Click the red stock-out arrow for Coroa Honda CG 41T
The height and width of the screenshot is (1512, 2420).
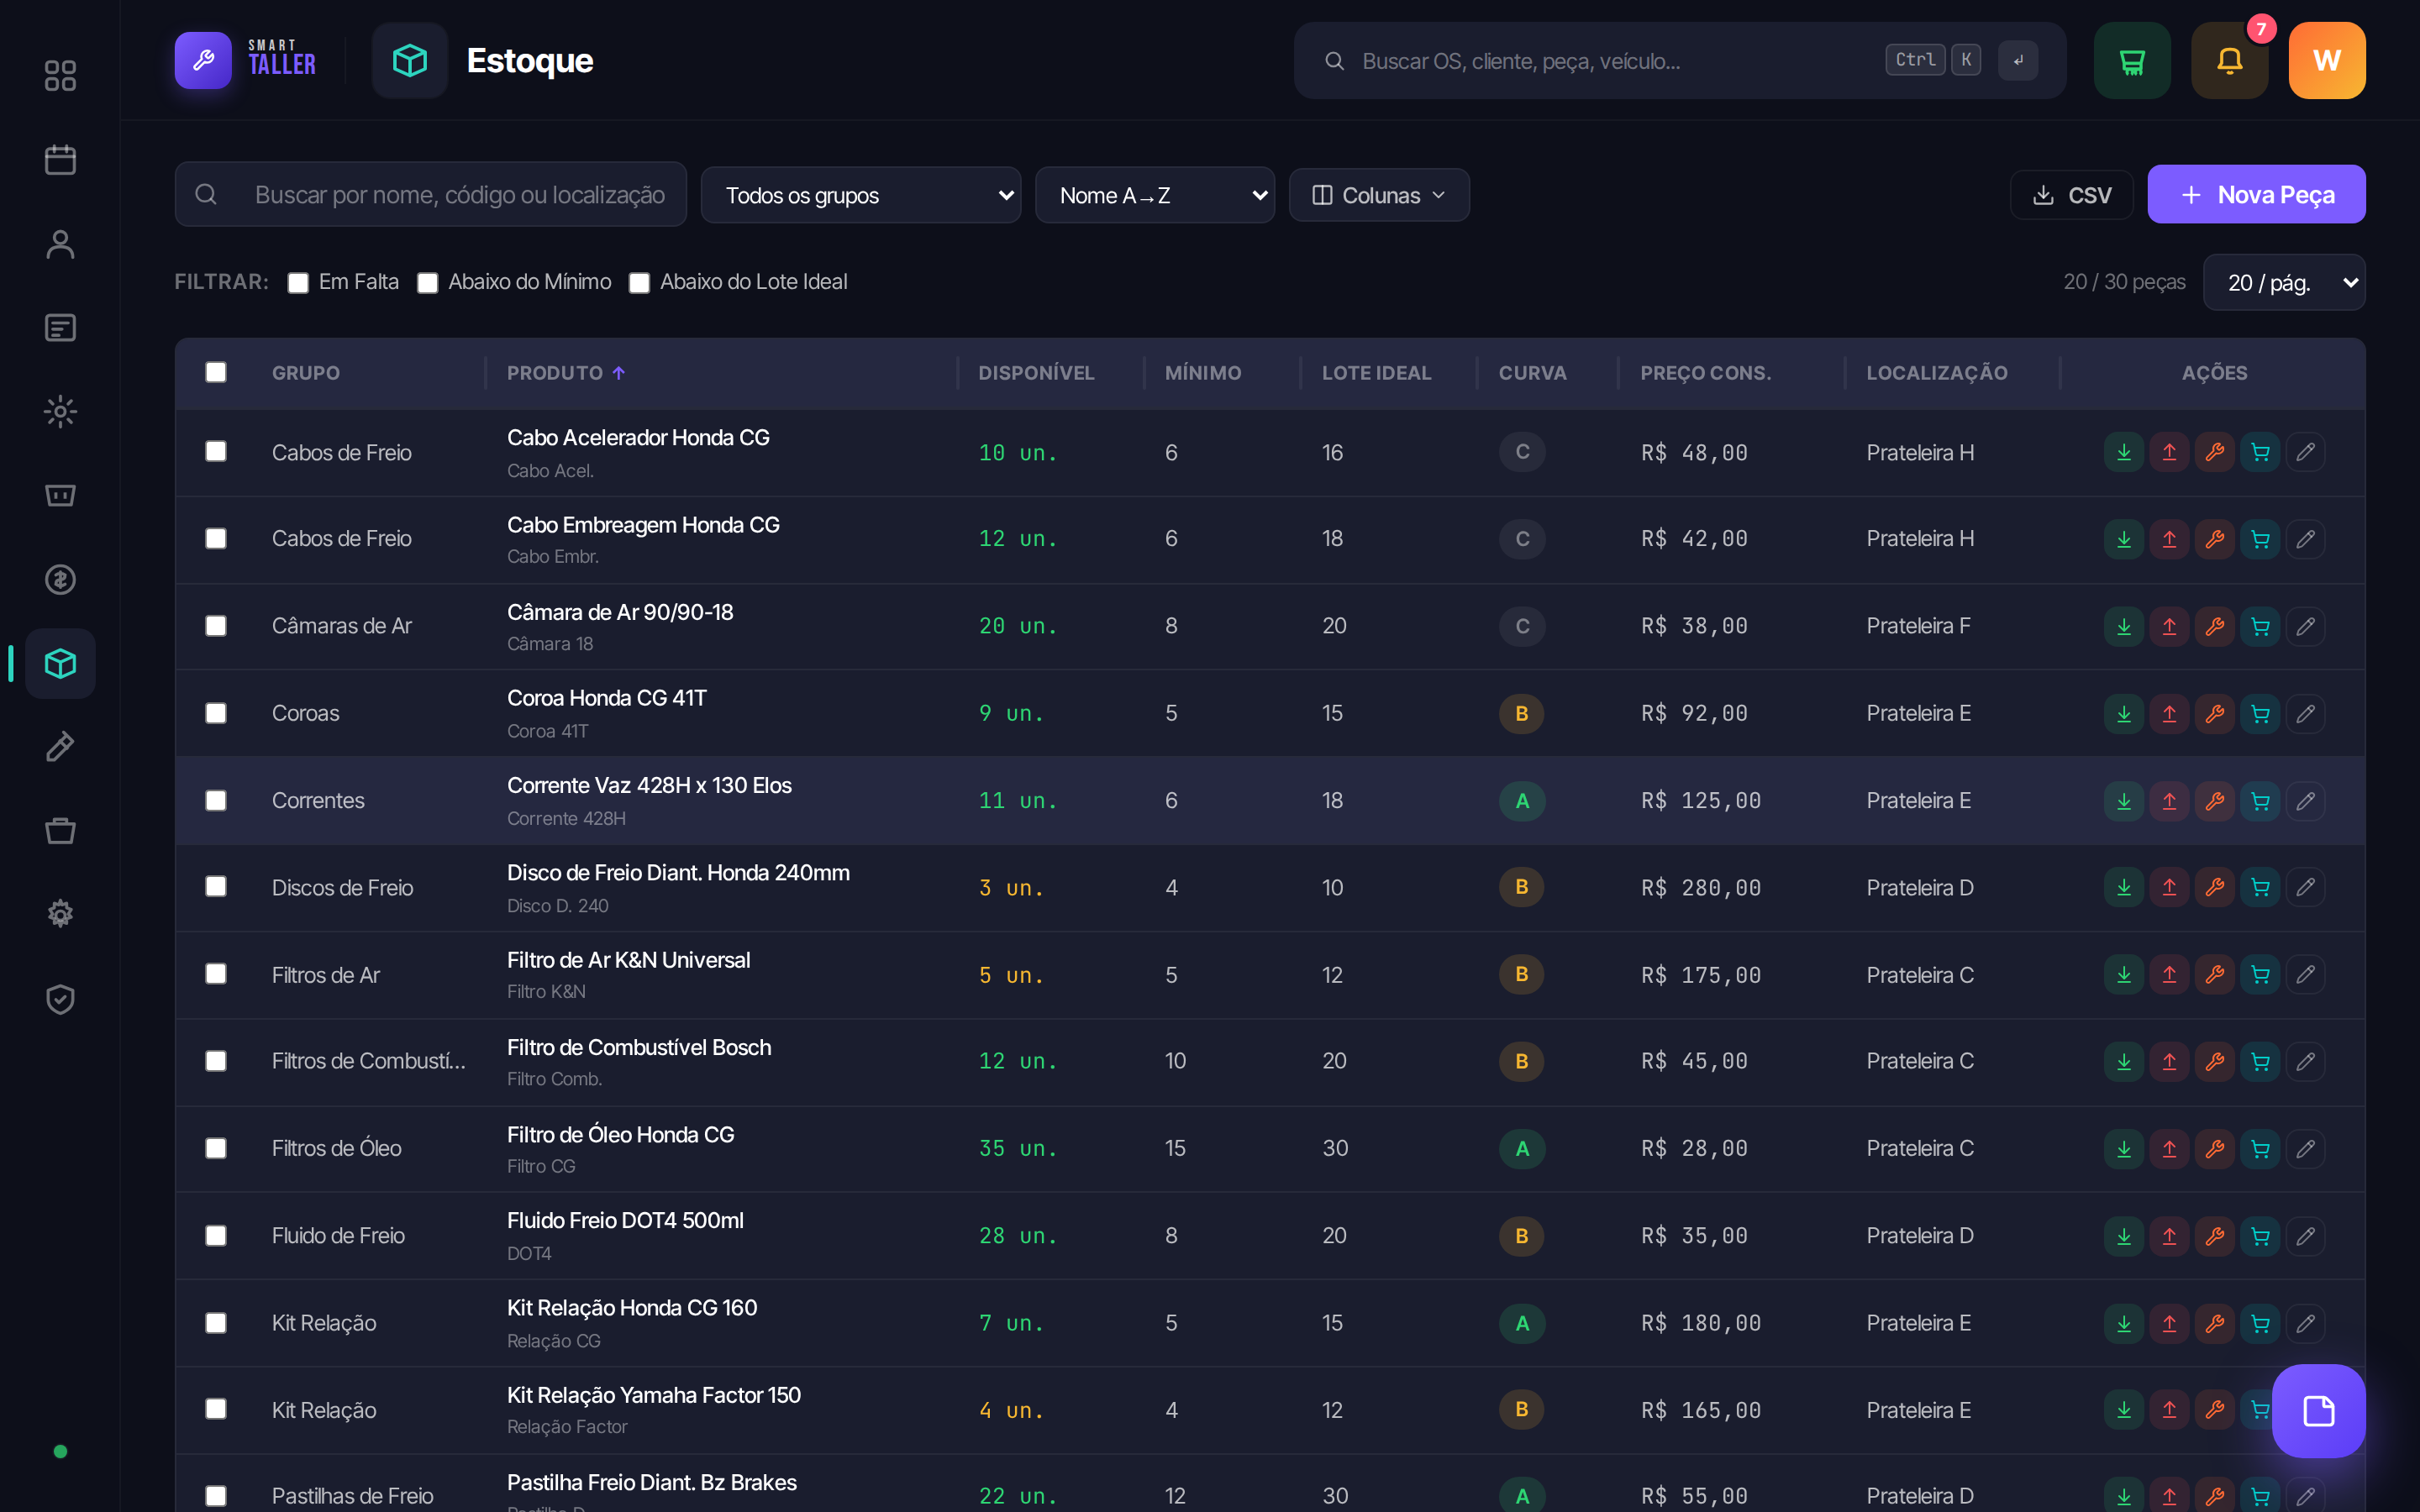2169,713
